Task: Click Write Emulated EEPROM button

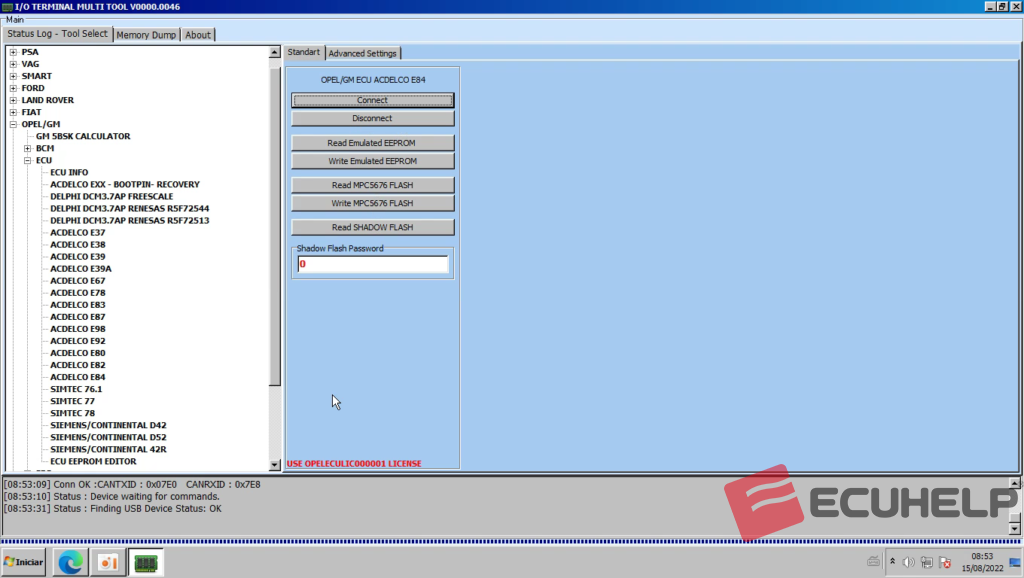Action: tap(372, 161)
